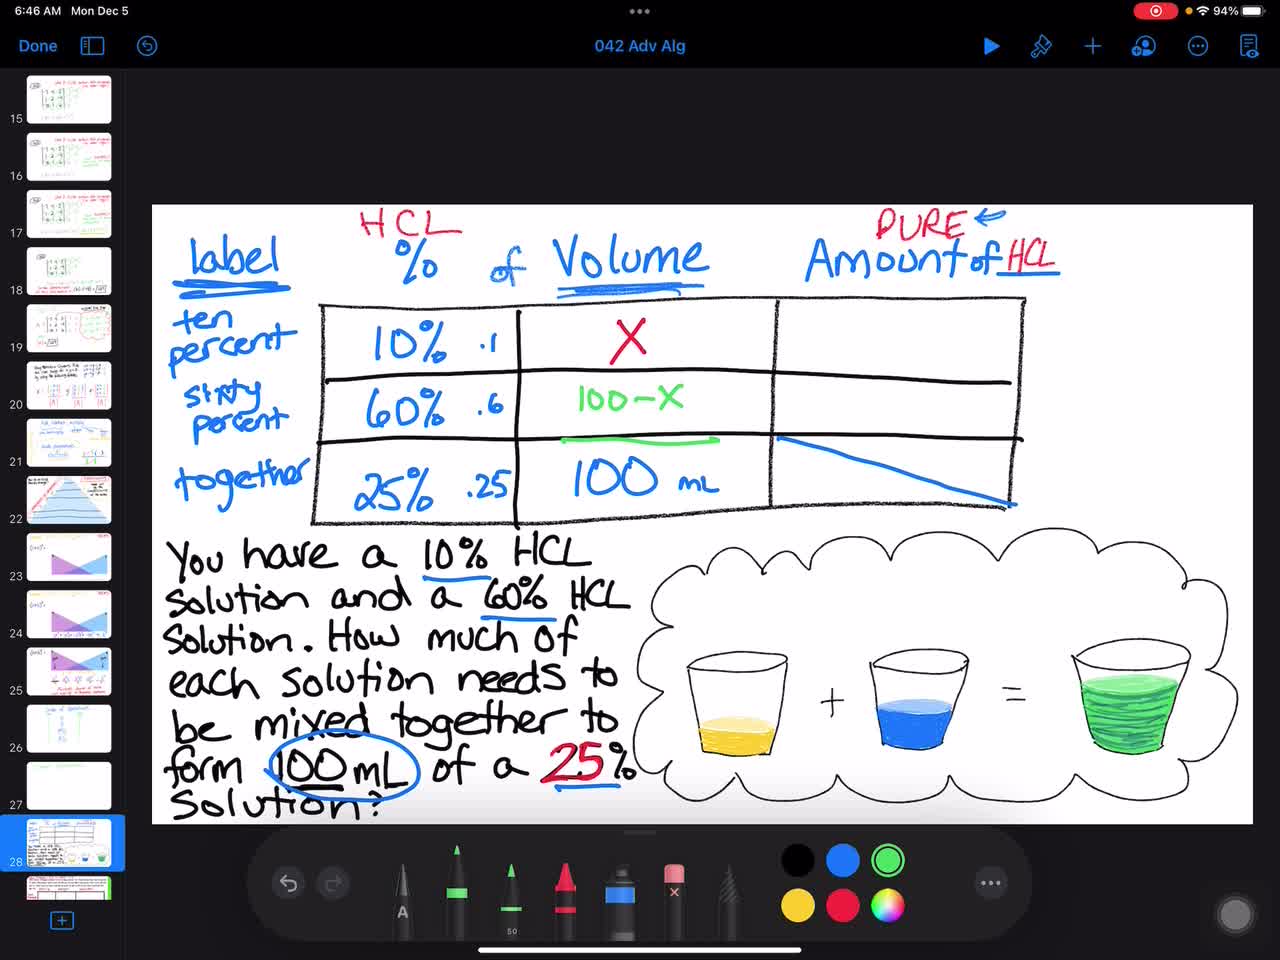Tap the yellow liquid beaker drawing
The height and width of the screenshot is (960, 1280).
[x=737, y=705]
